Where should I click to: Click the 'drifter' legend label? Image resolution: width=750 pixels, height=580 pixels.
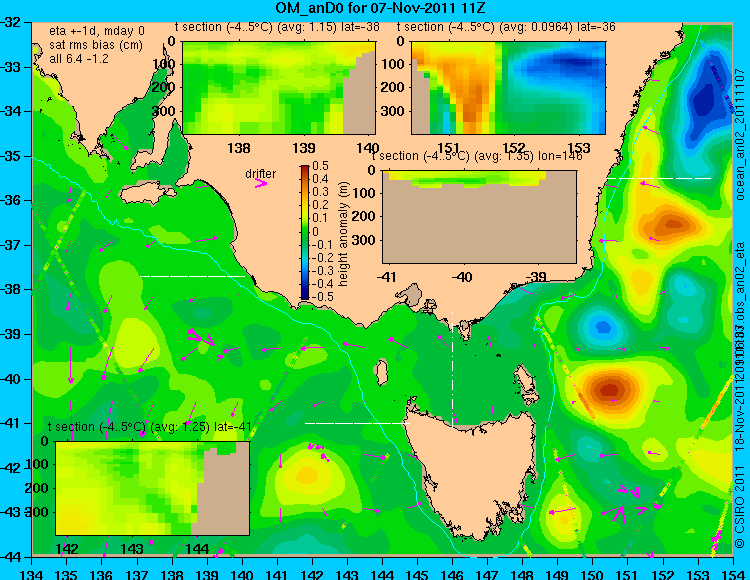(261, 174)
